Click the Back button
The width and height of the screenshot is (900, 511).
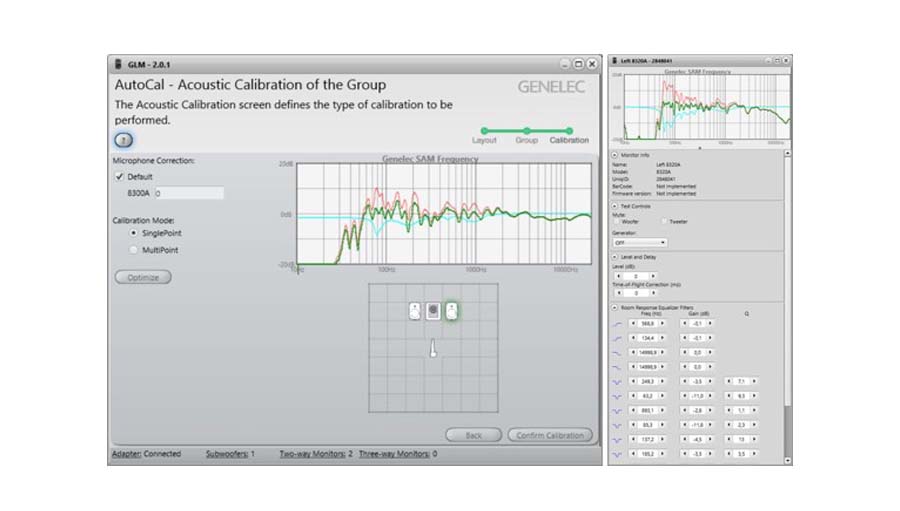(474, 435)
